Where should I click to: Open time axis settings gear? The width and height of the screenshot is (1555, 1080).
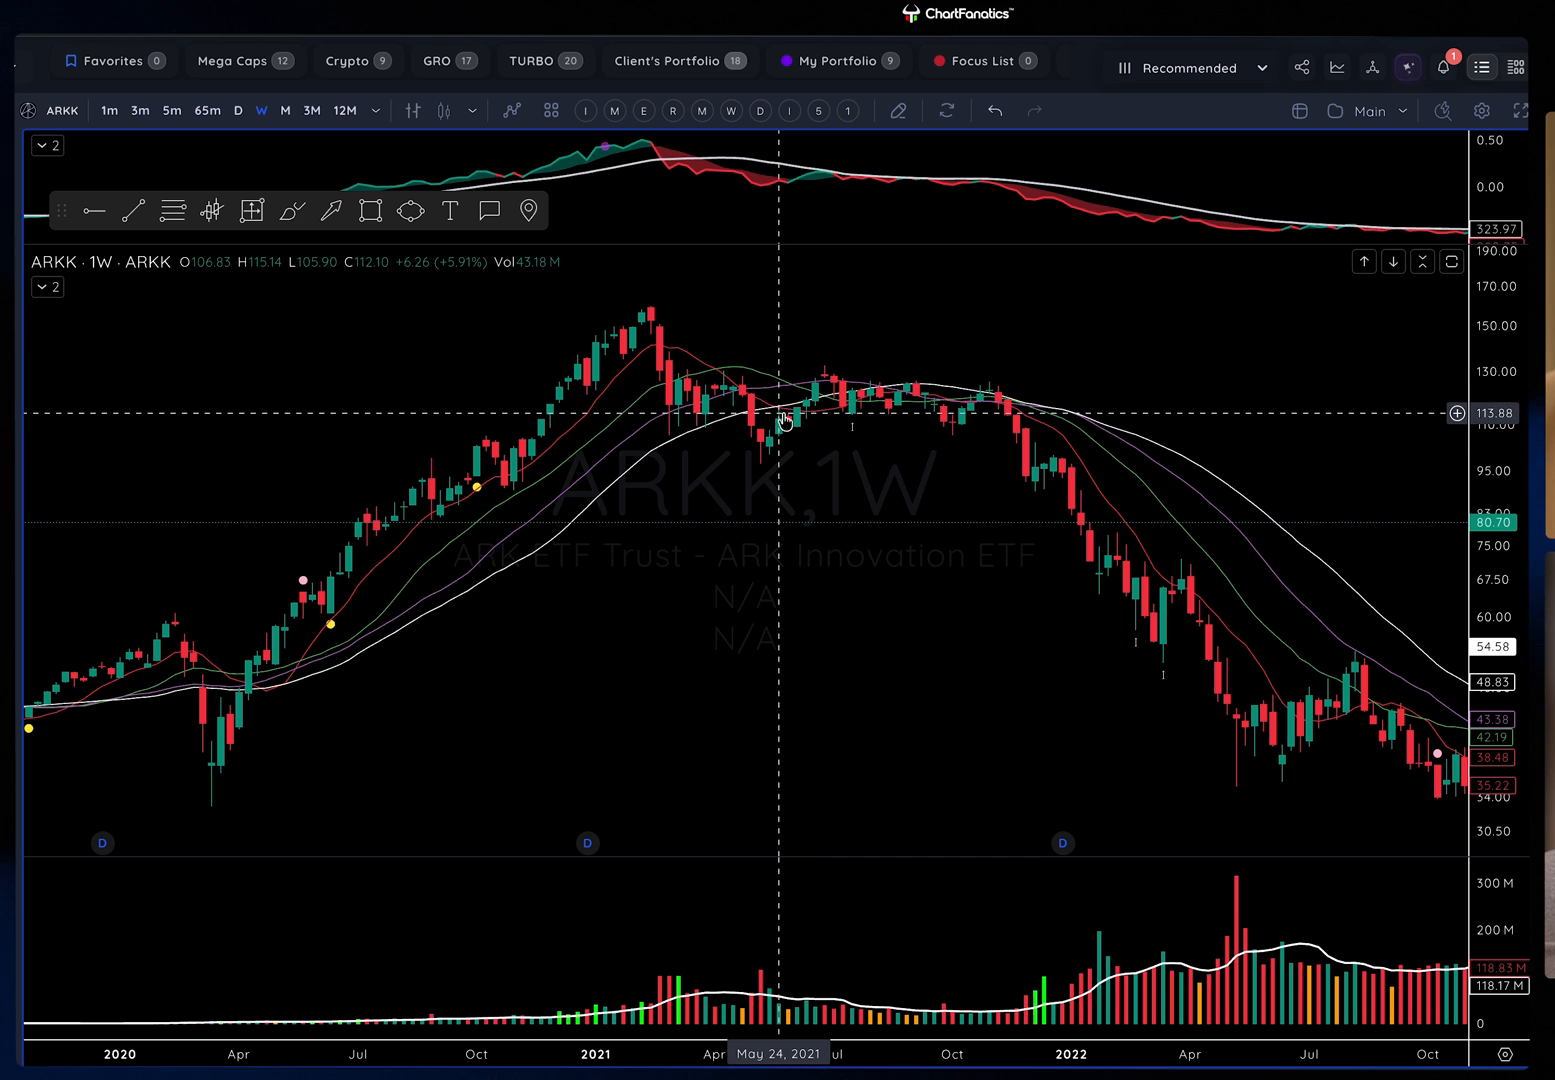(1505, 1054)
